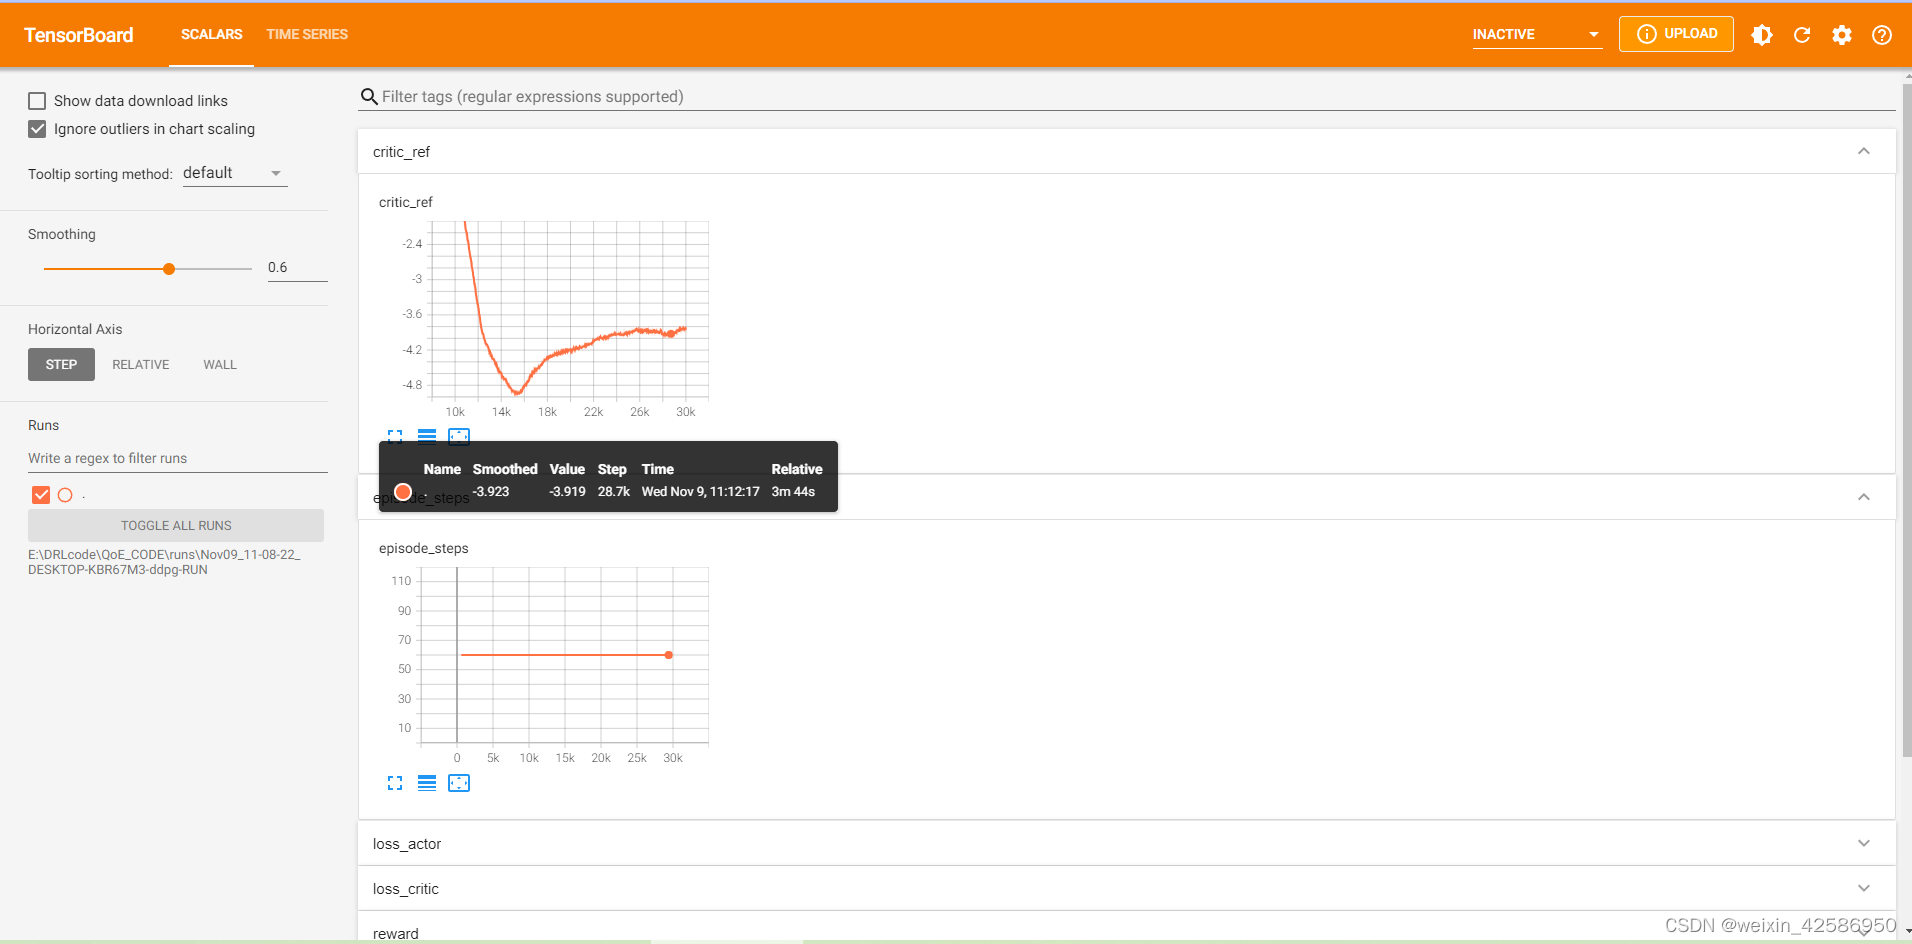Expand the loss_actor section
This screenshot has width=1912, height=944.
pos(1863,843)
